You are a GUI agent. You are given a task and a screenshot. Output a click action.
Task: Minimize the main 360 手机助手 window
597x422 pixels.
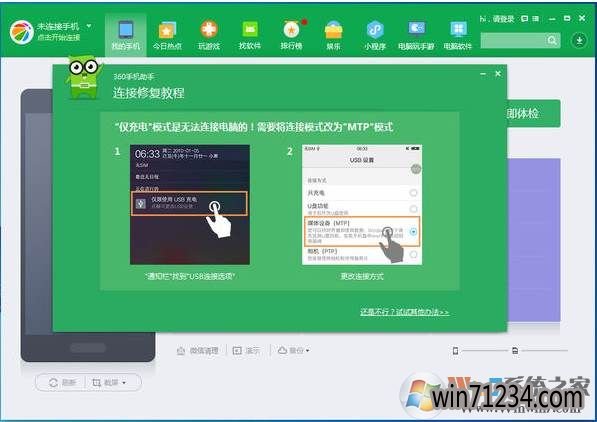[x=552, y=18]
